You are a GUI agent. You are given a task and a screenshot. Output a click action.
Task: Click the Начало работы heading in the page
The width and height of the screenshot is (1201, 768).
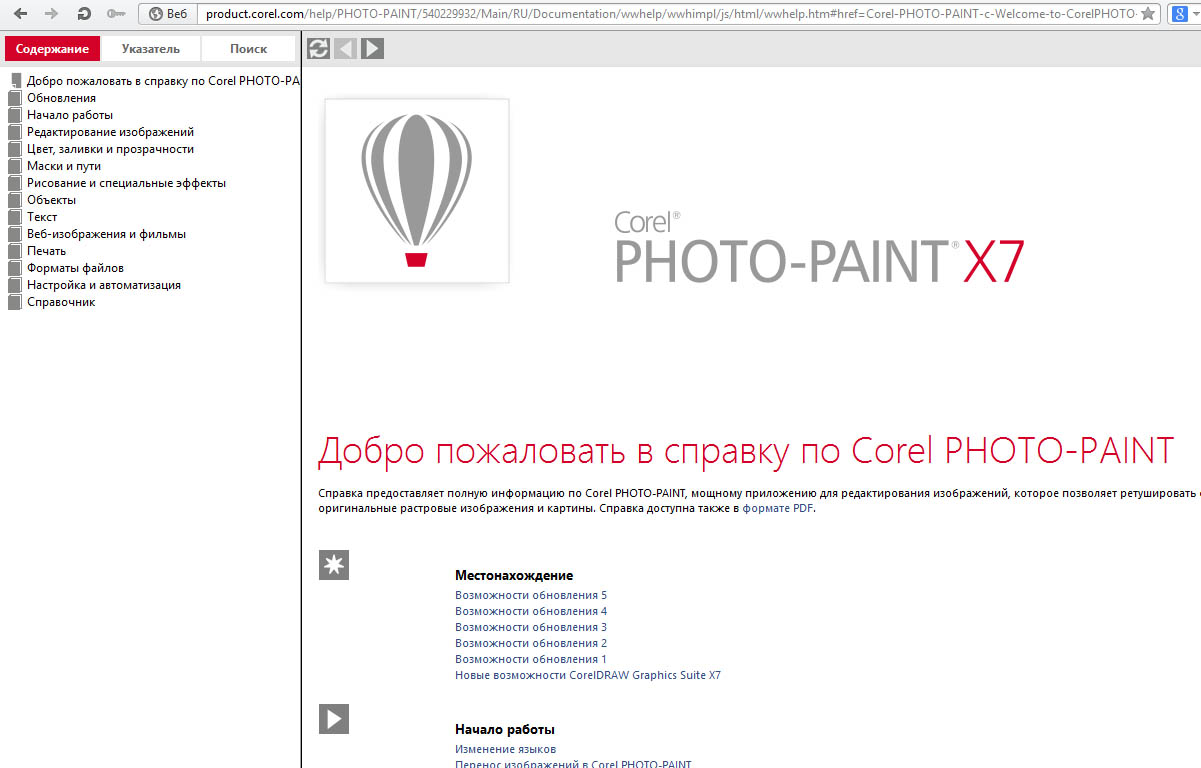tap(505, 730)
